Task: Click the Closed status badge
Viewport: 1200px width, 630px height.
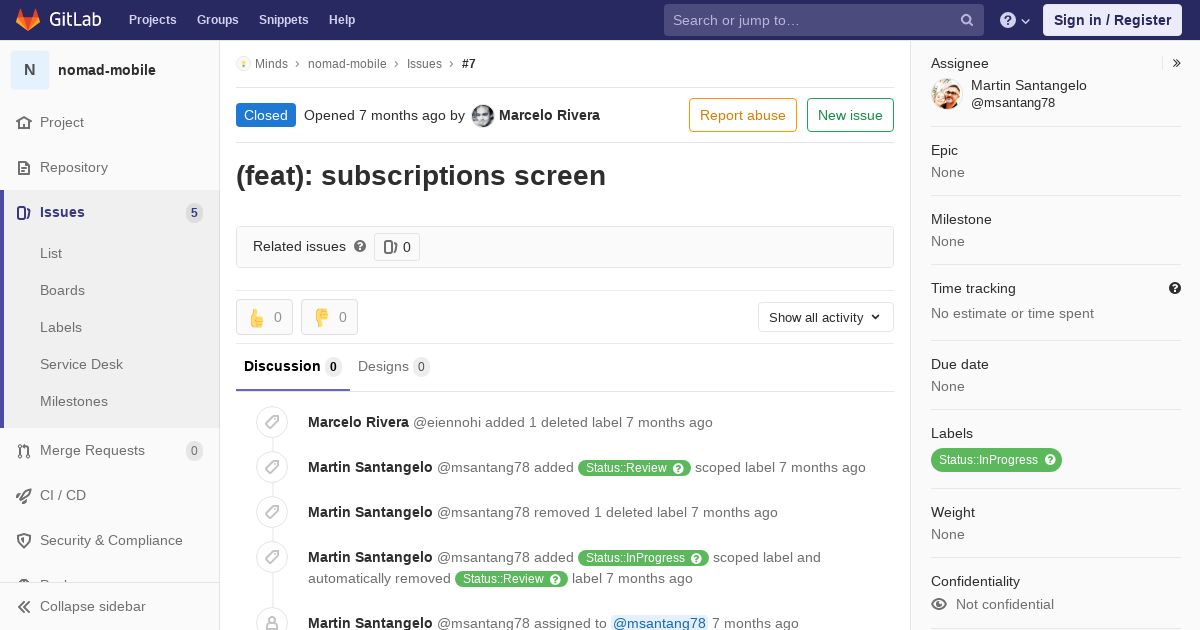Action: click(266, 115)
